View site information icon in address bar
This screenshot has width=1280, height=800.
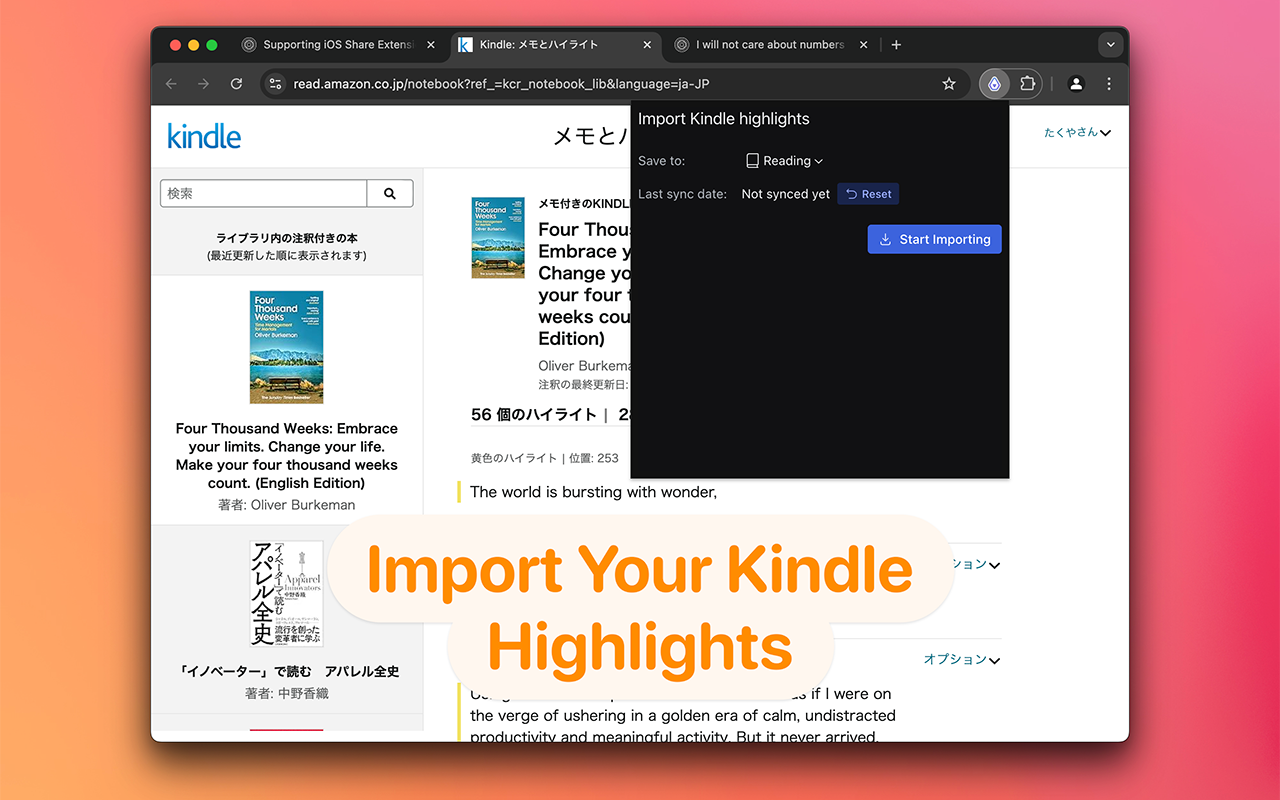tap(277, 84)
